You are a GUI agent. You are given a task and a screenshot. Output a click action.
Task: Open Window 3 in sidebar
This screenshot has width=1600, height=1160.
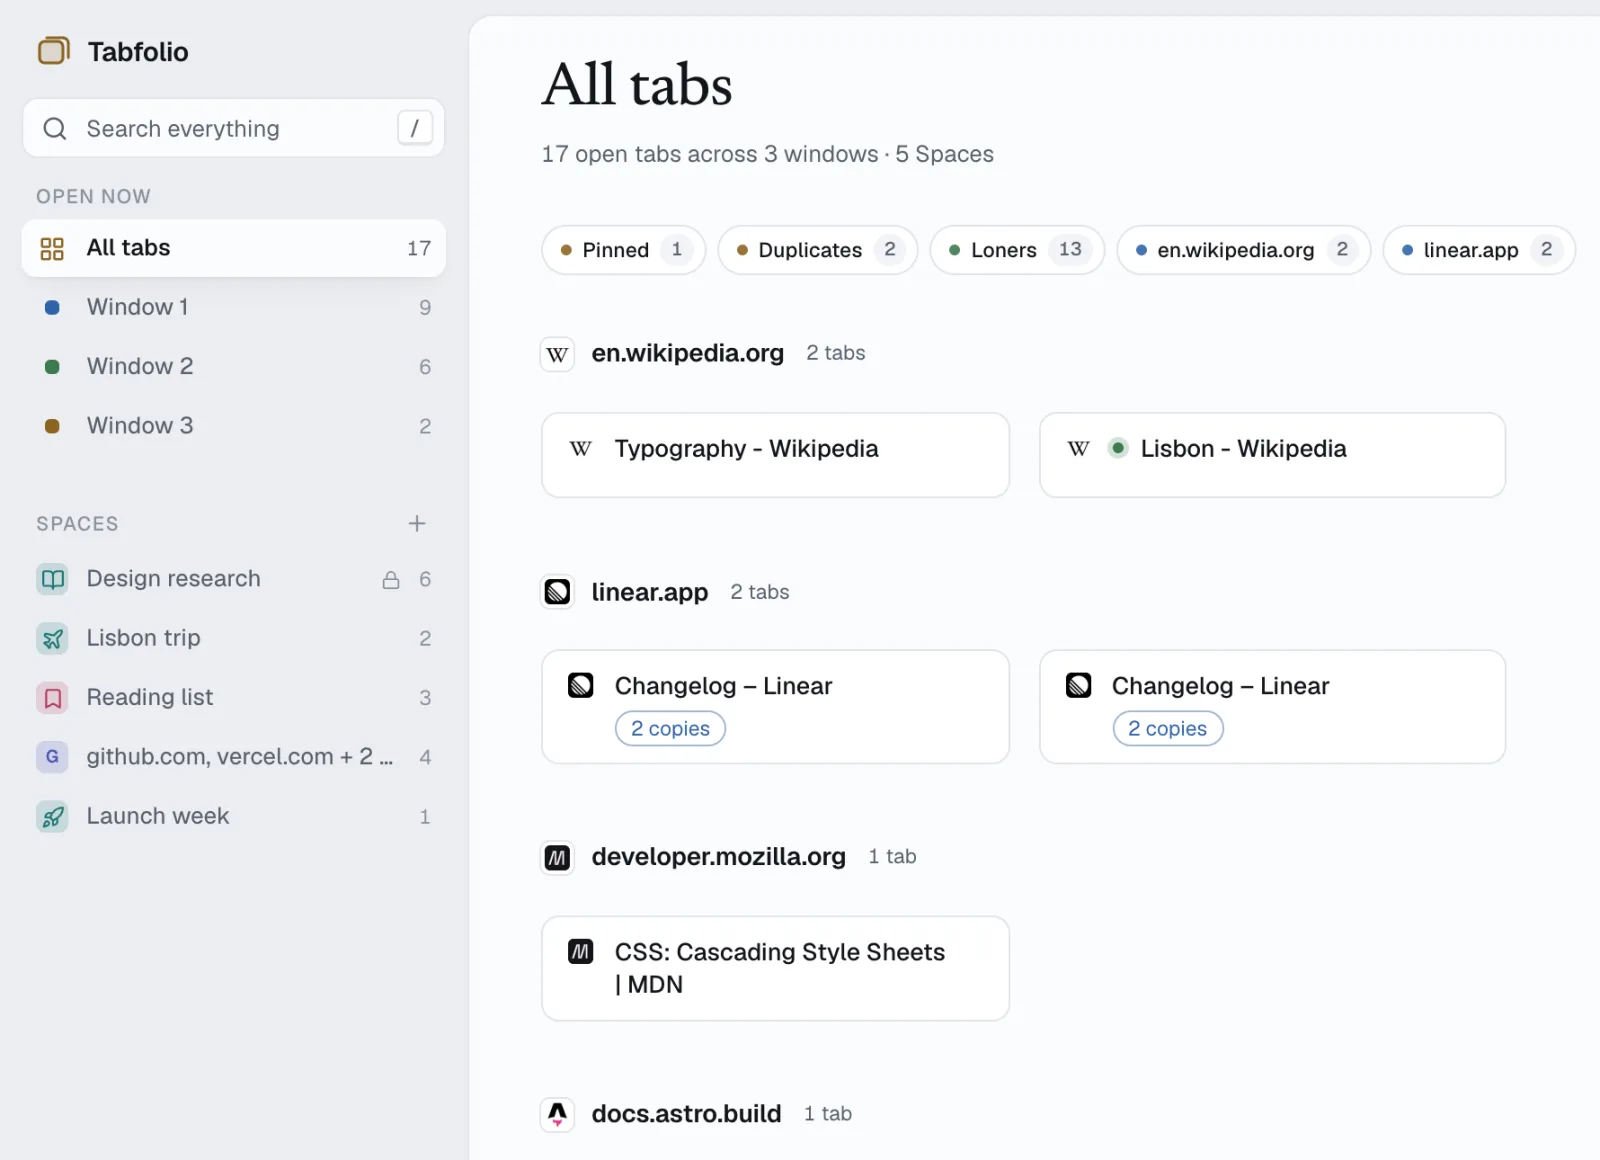(x=234, y=426)
